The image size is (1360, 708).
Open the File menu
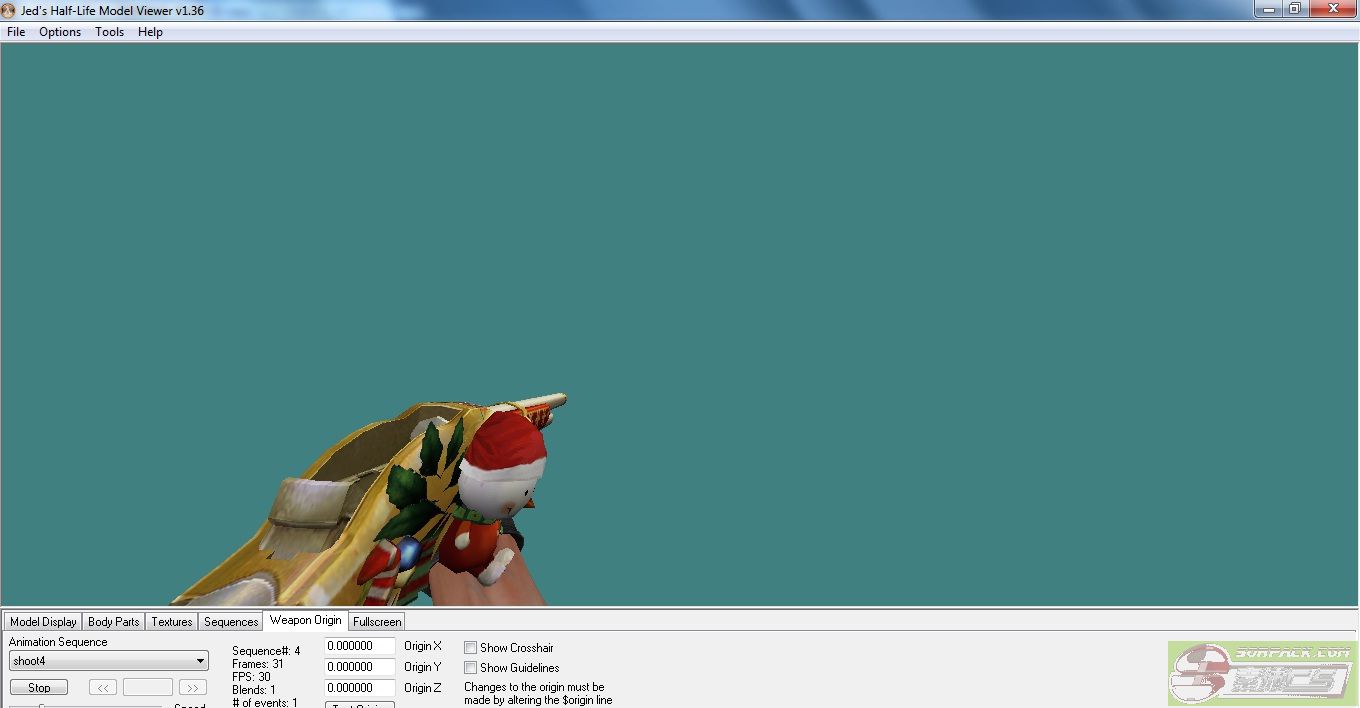(16, 32)
